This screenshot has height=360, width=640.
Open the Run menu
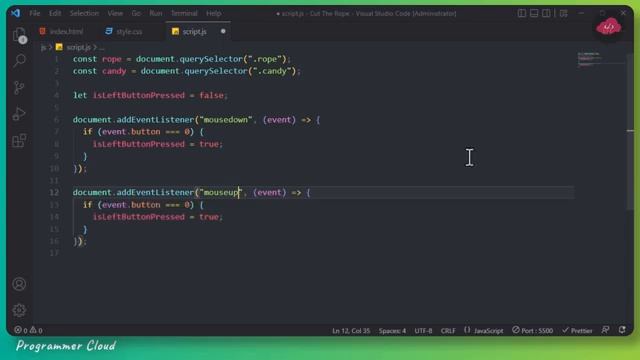point(156,13)
